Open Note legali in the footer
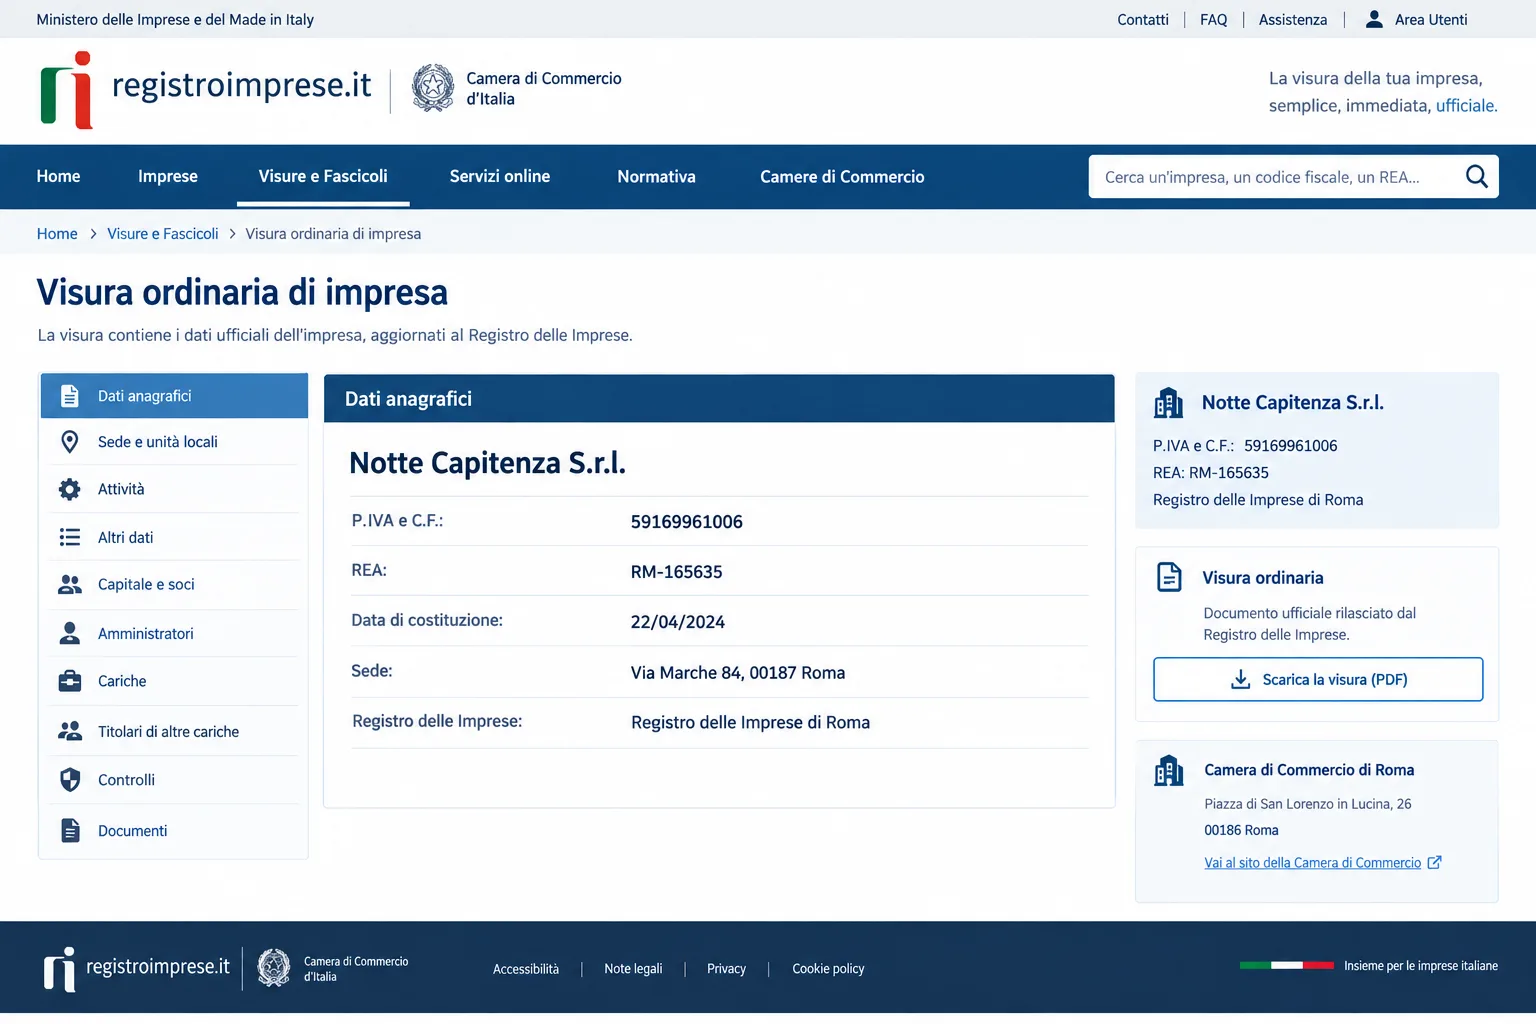1536x1024 pixels. (x=633, y=969)
